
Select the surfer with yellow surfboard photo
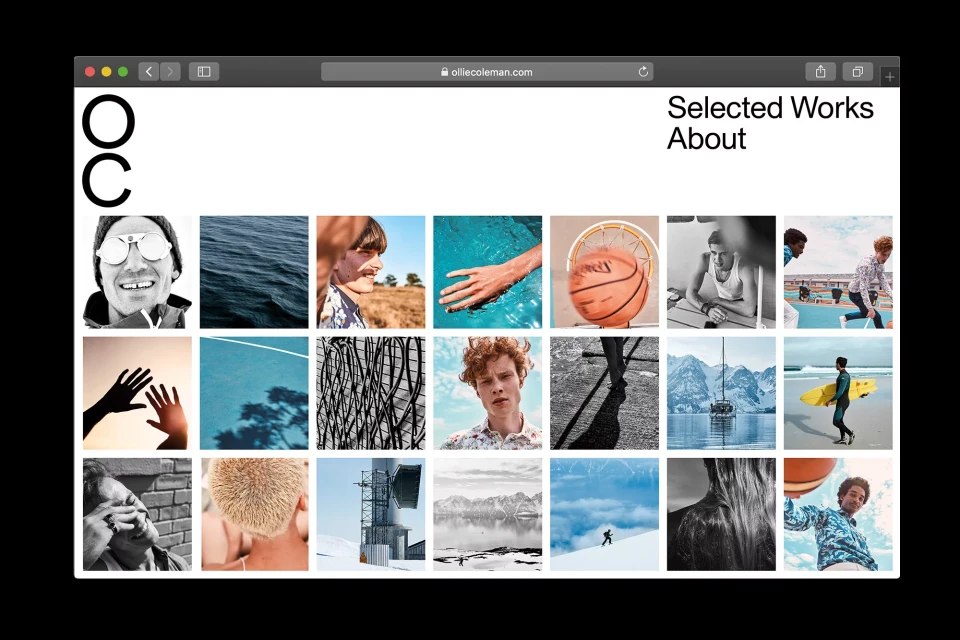coord(838,393)
